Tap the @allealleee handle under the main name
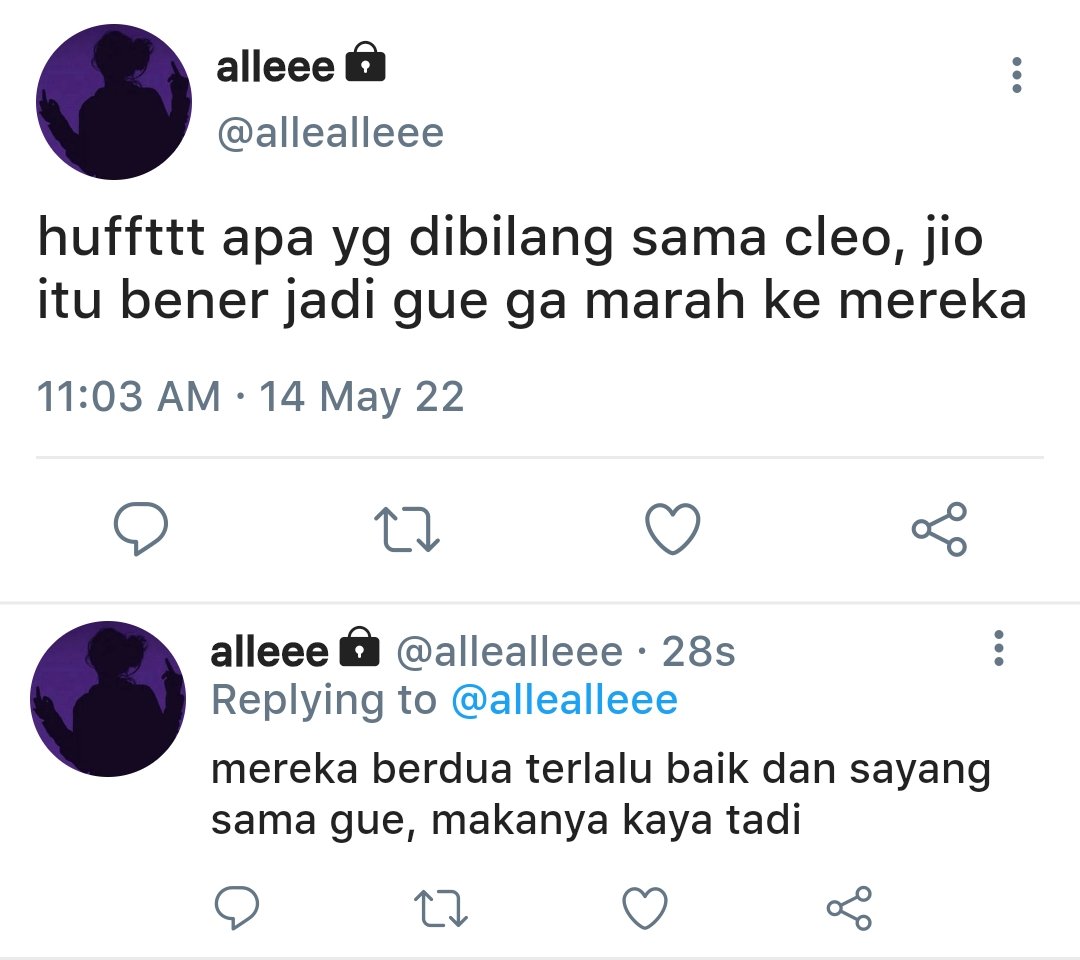 tap(330, 133)
